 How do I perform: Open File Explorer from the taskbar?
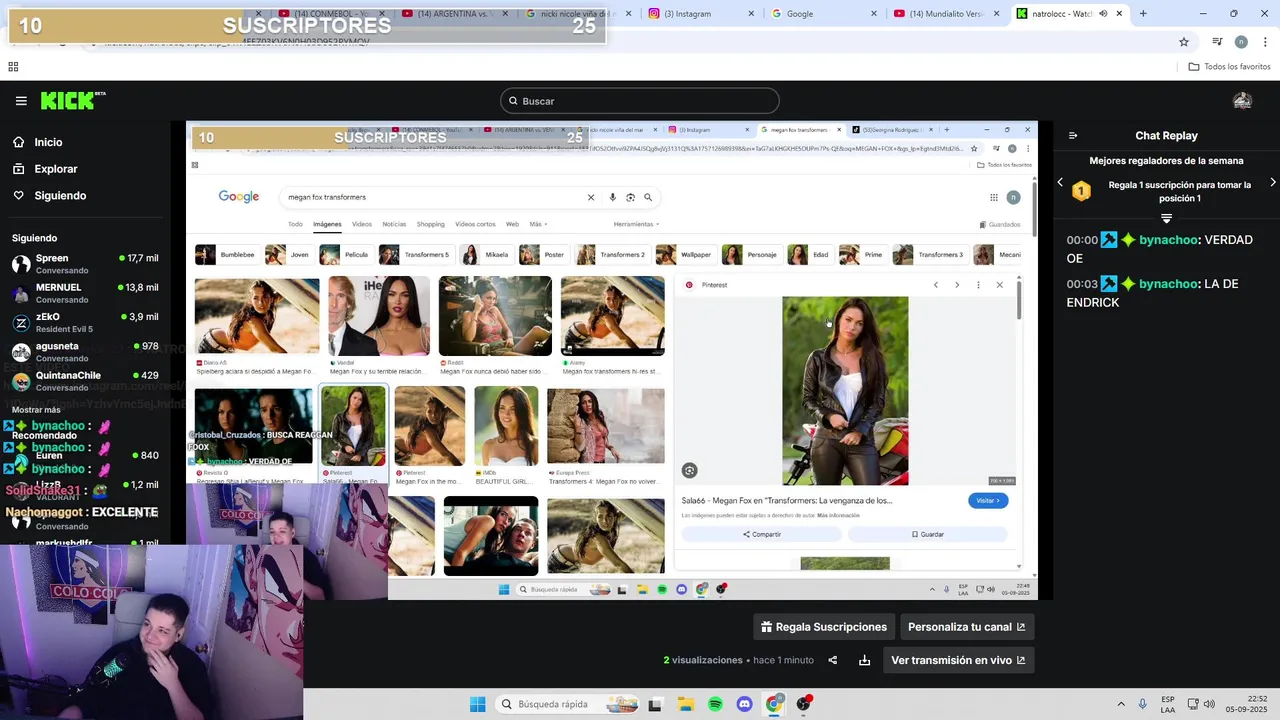tap(686, 704)
